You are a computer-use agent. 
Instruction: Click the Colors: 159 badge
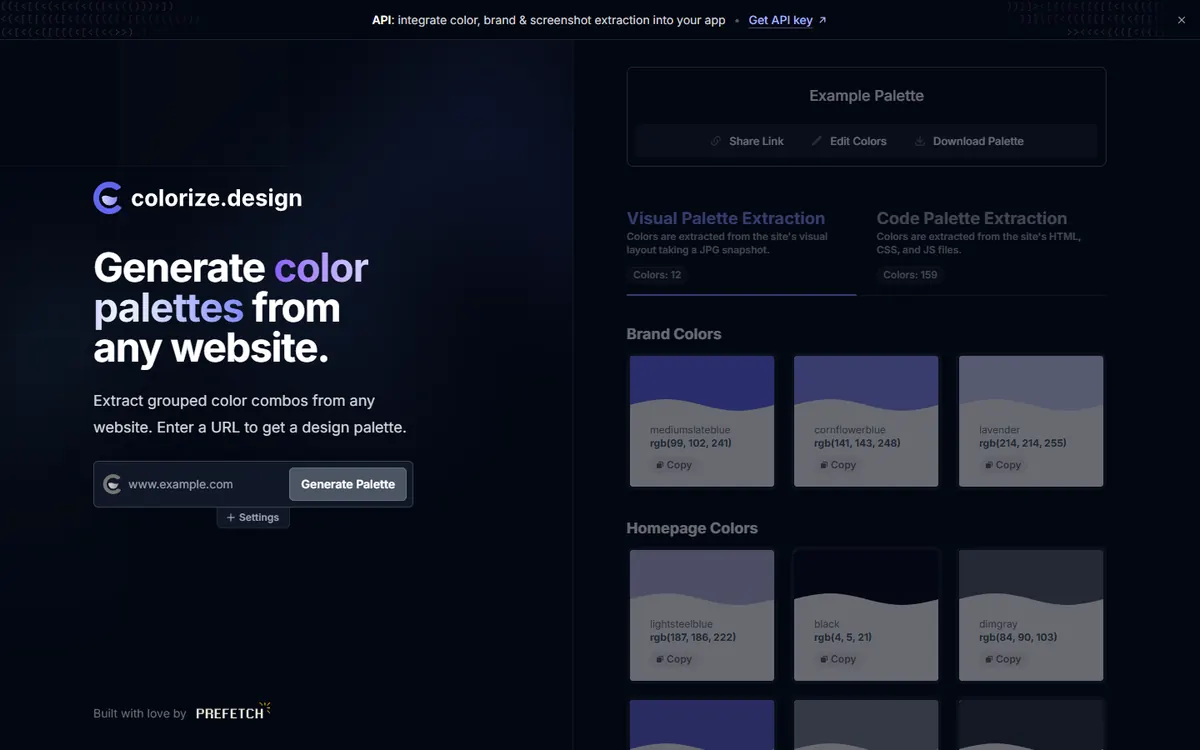coord(910,274)
